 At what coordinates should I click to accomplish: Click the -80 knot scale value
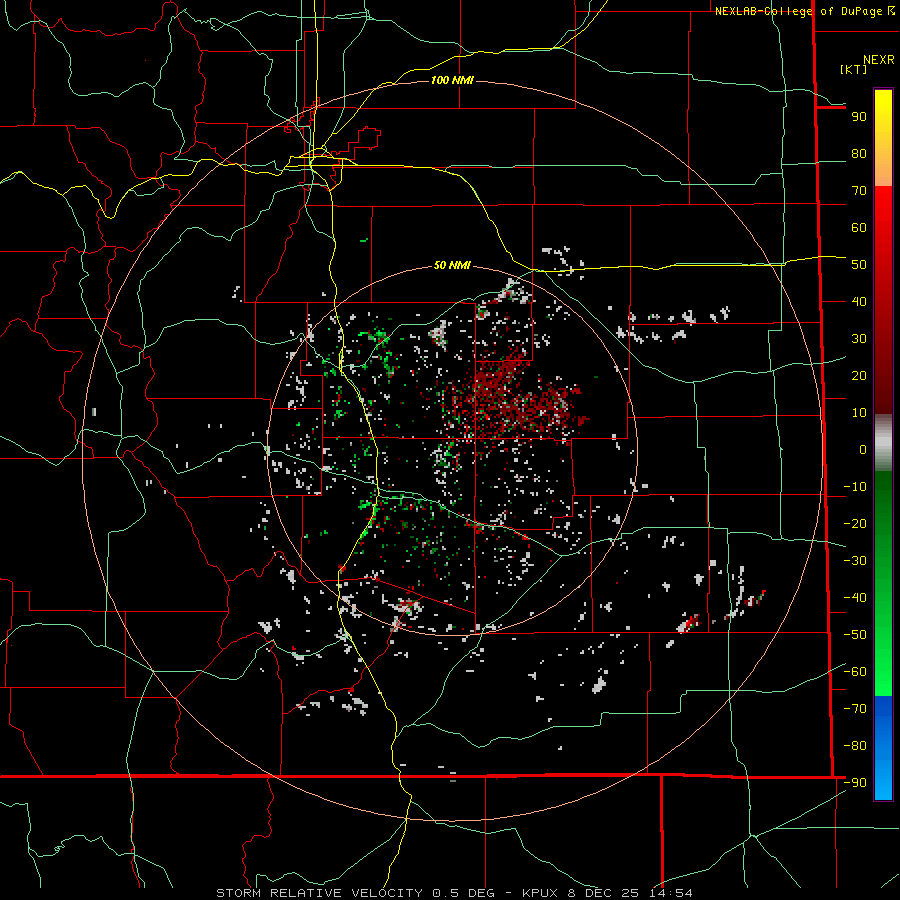[855, 746]
